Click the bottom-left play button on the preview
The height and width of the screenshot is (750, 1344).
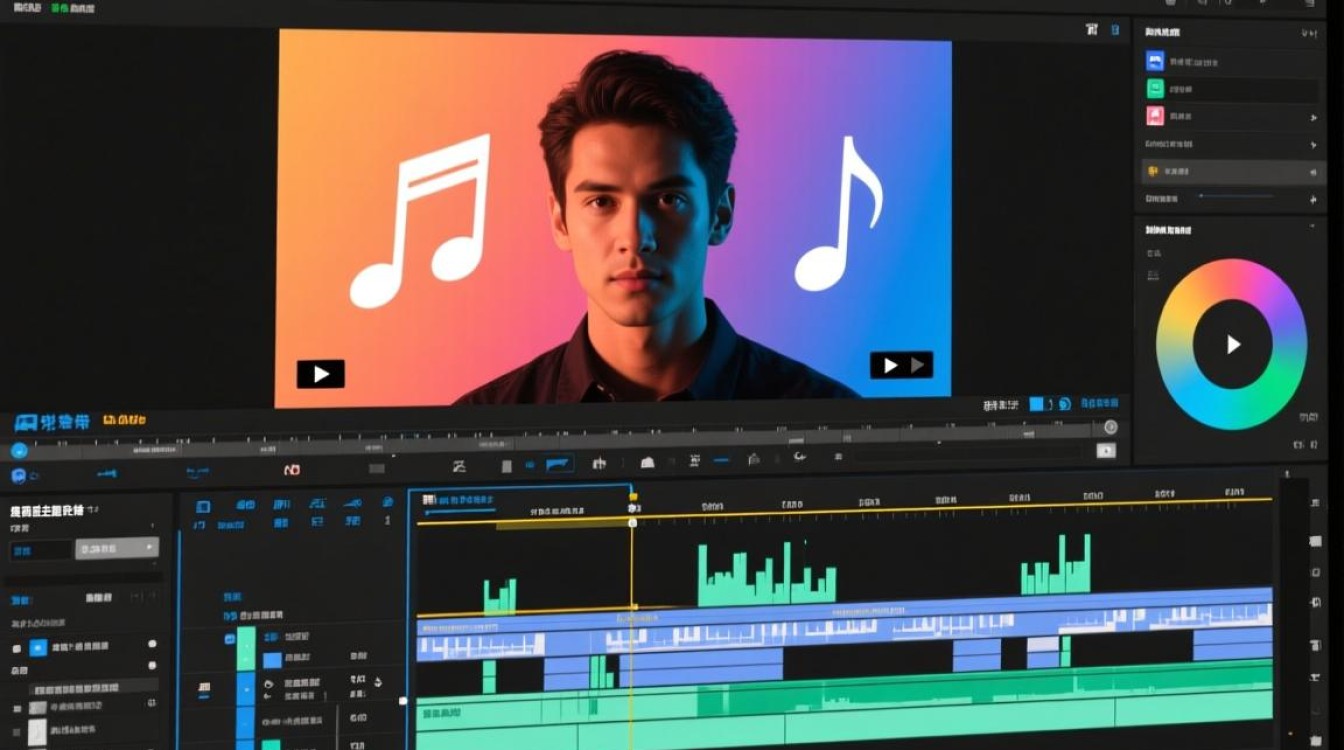click(320, 374)
